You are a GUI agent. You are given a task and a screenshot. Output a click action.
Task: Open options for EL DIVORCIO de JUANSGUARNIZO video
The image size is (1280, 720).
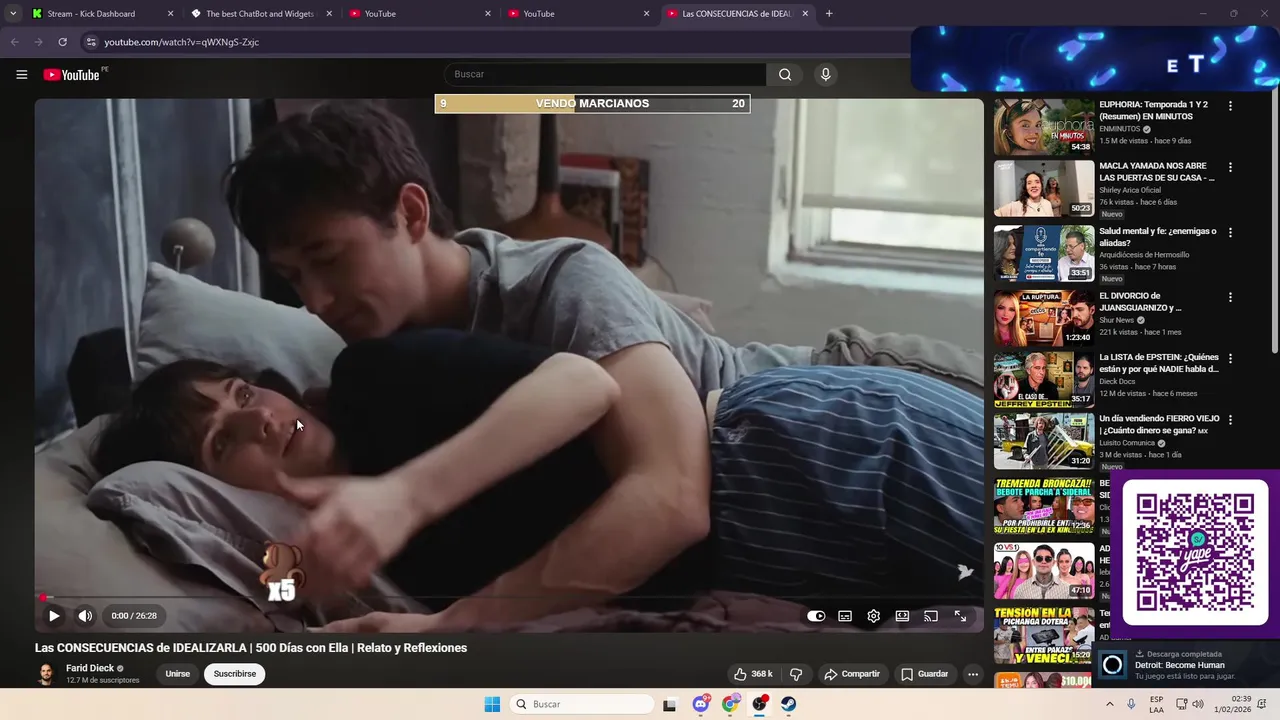tap(1230, 297)
